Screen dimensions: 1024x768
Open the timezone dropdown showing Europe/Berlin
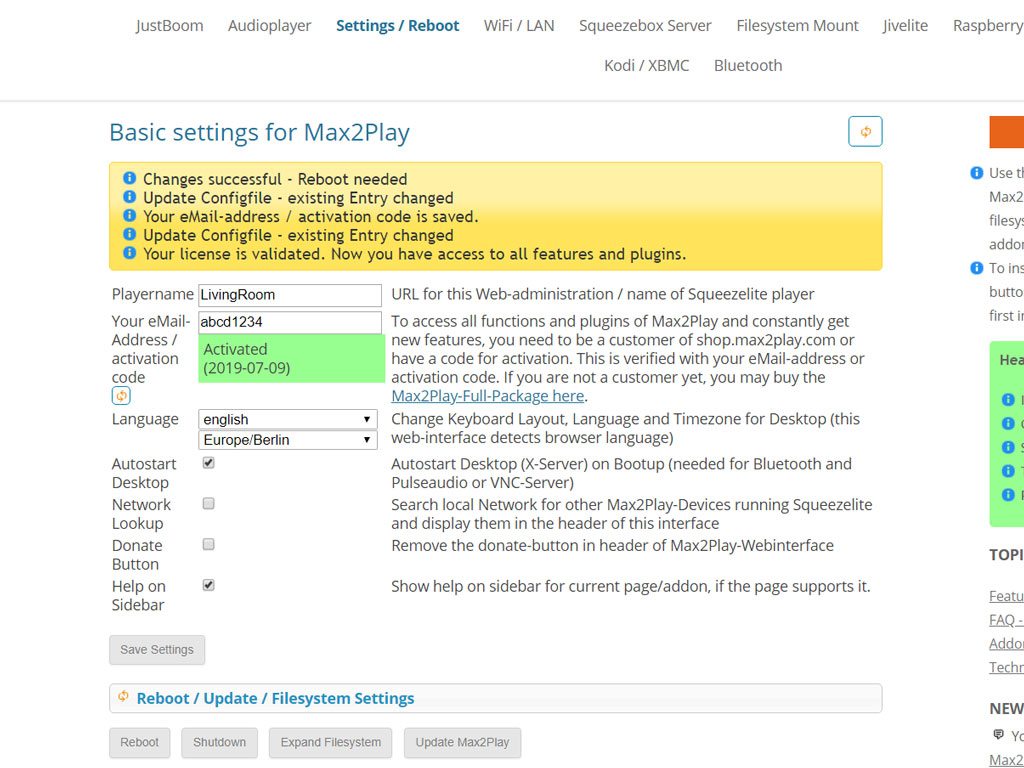pos(288,440)
